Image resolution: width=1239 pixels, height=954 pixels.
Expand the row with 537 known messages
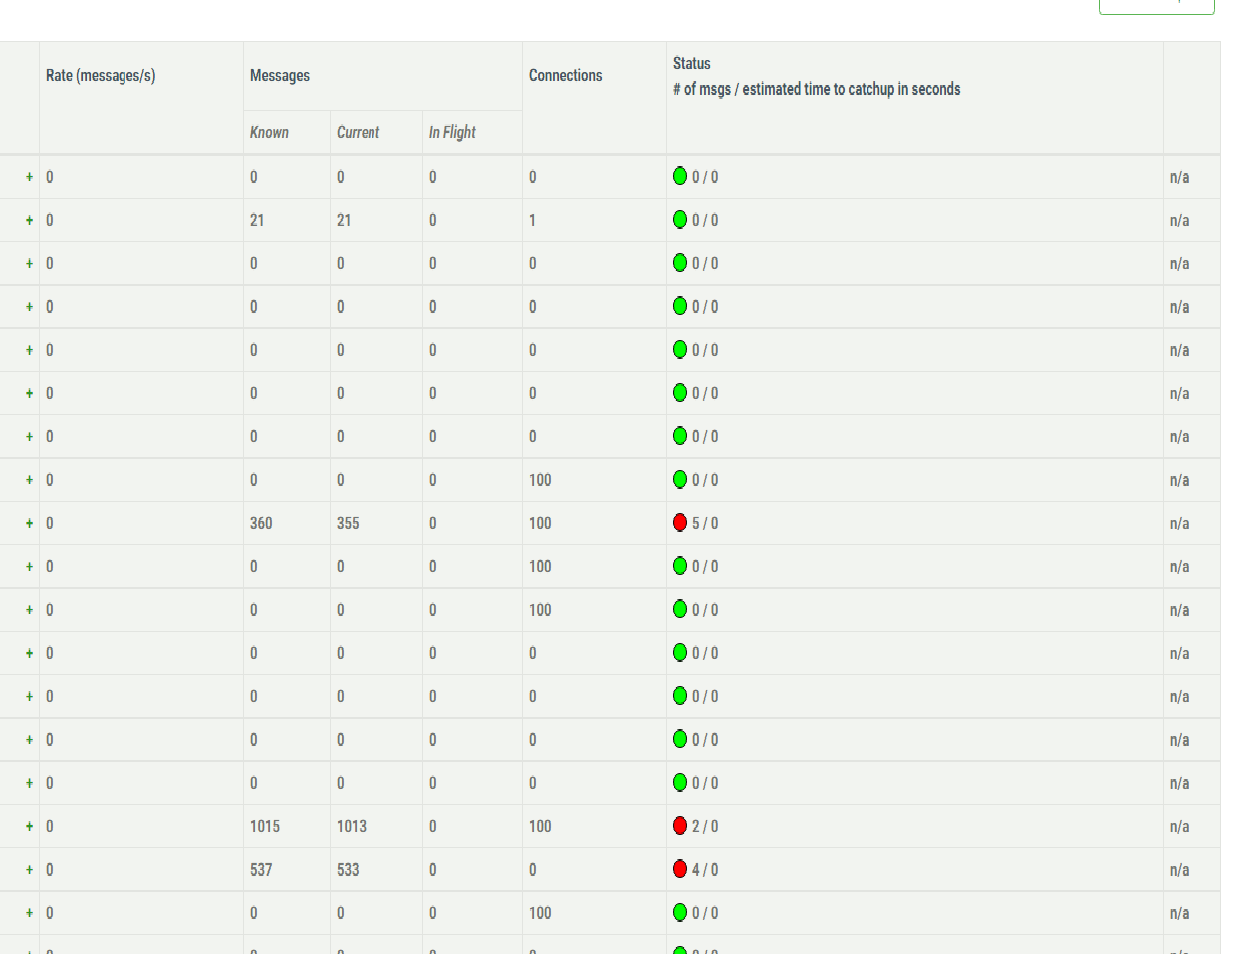point(29,869)
